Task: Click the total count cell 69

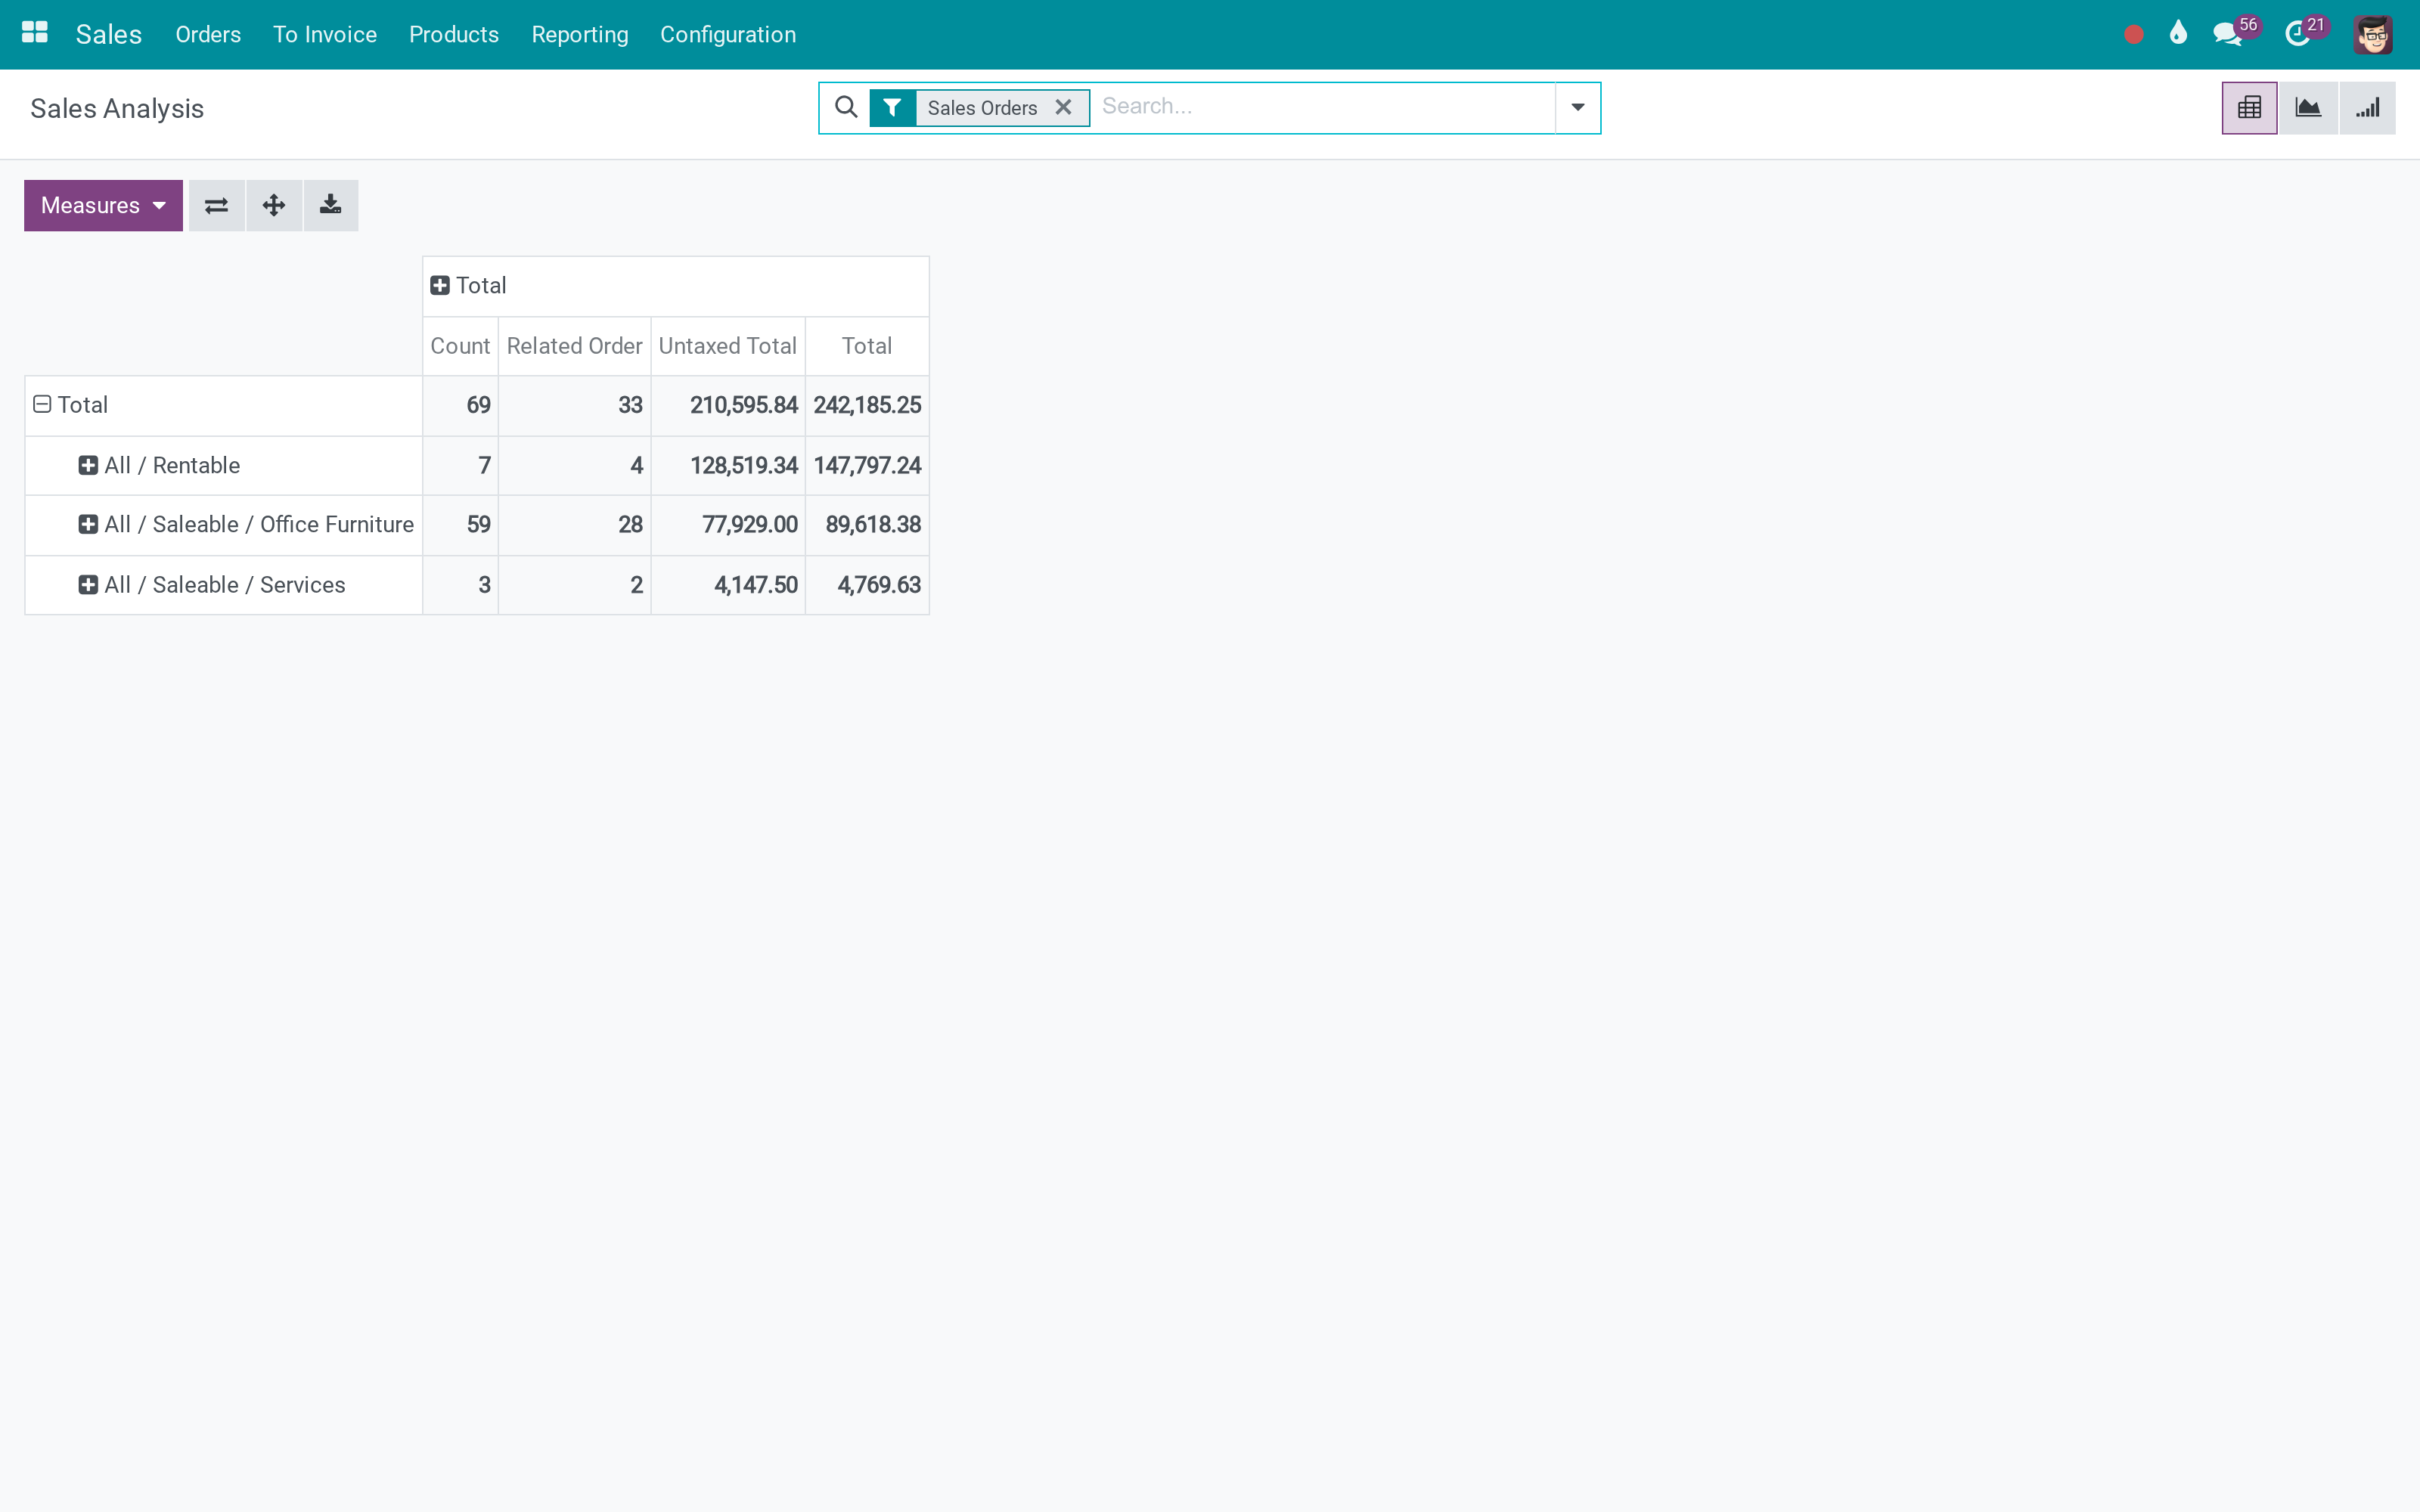Action: pyautogui.click(x=460, y=405)
